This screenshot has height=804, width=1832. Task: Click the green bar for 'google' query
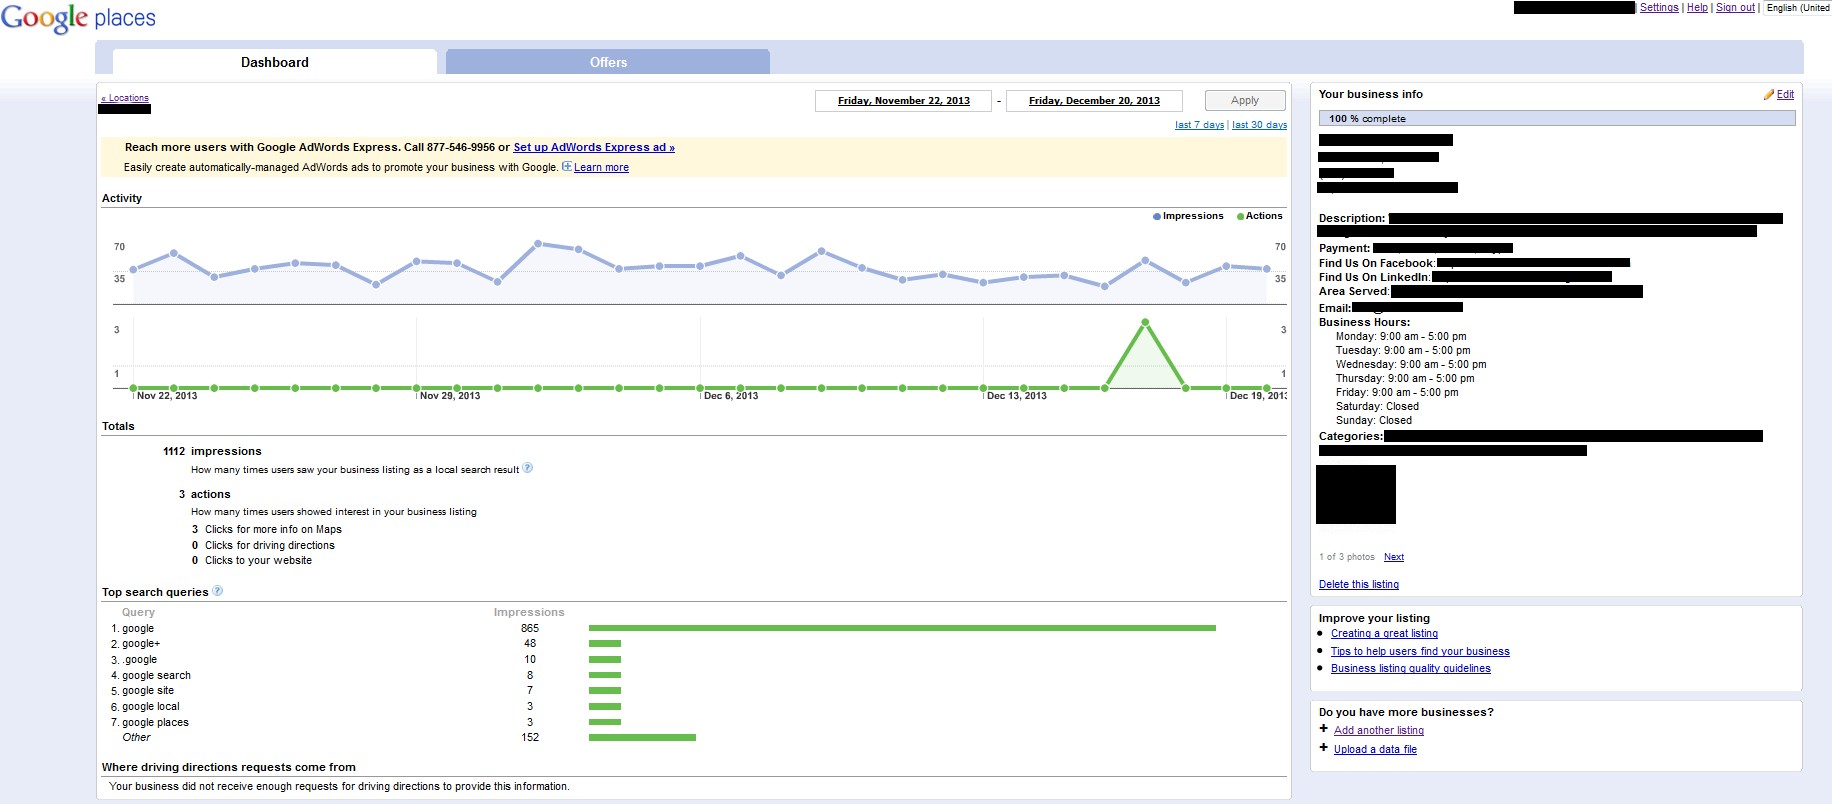point(902,628)
